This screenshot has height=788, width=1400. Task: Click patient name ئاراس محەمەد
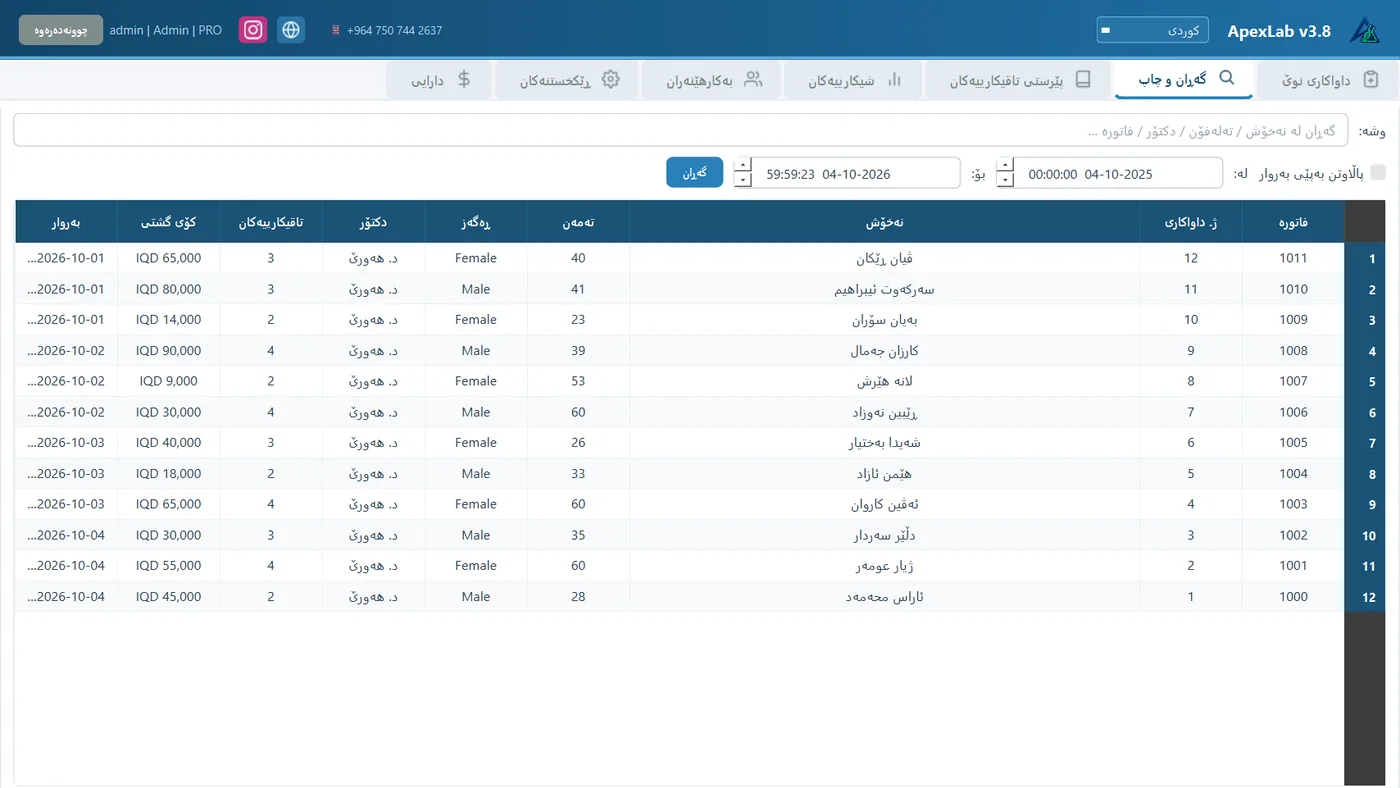(884, 597)
